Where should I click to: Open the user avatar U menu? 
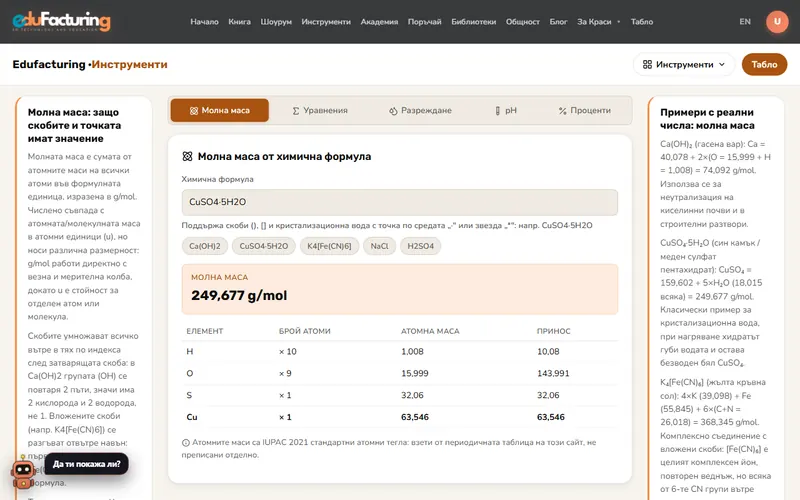tap(777, 21)
